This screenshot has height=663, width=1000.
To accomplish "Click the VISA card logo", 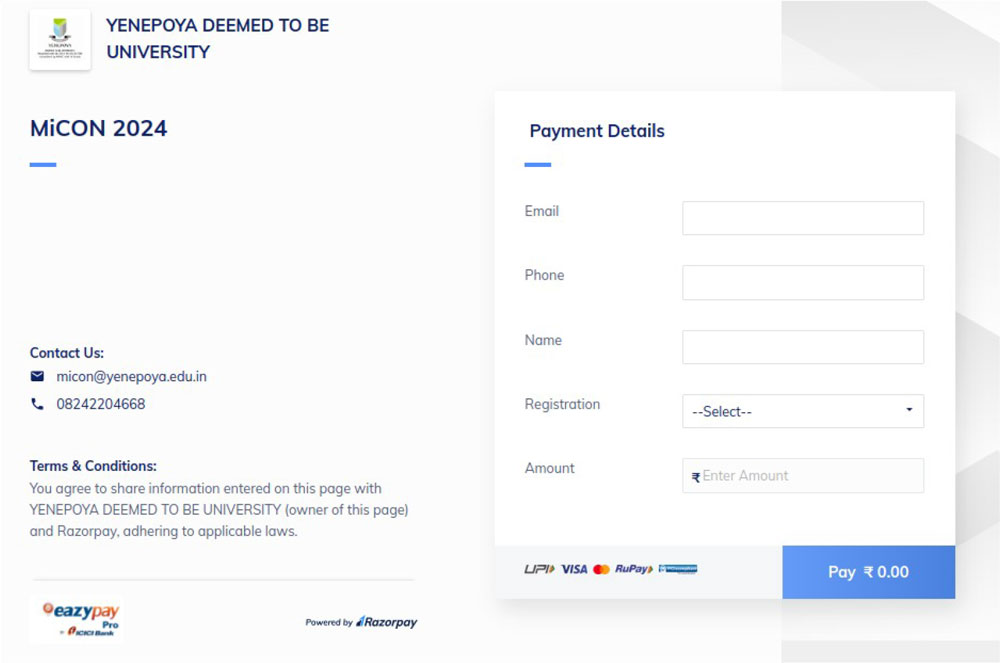I will 574,570.
